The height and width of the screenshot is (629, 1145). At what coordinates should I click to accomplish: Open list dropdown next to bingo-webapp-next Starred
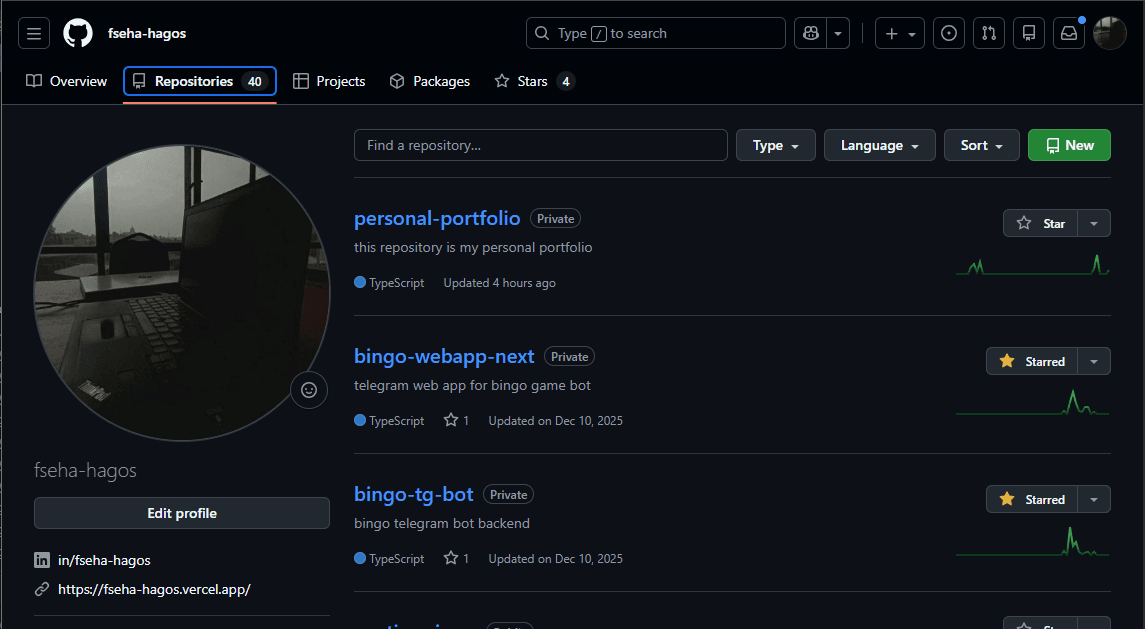click(1094, 362)
